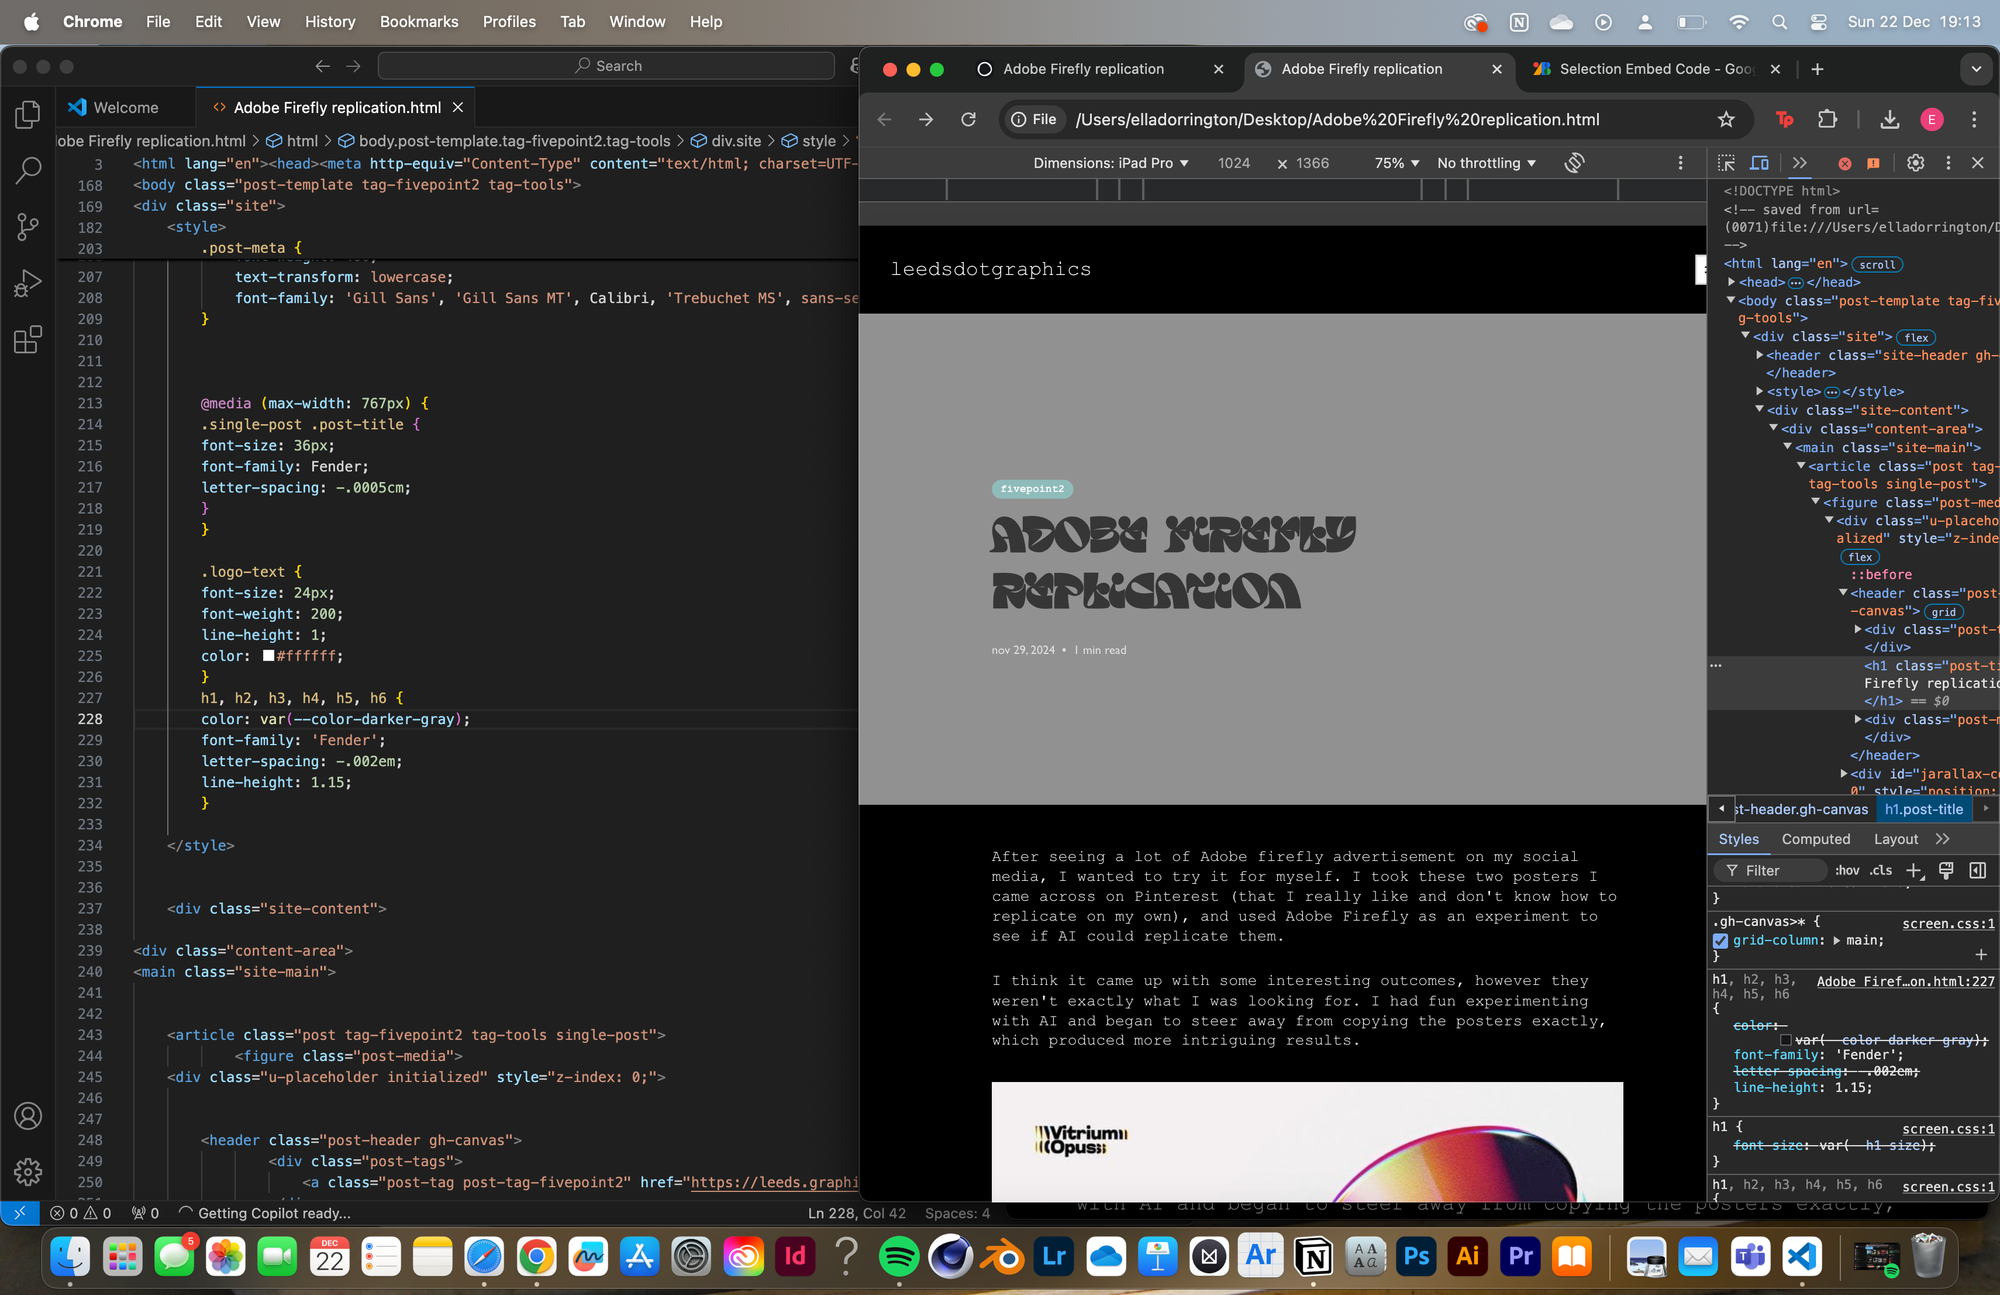Collapse div.site-content node in DOM tree
The image size is (2000, 1295).
(x=1759, y=410)
